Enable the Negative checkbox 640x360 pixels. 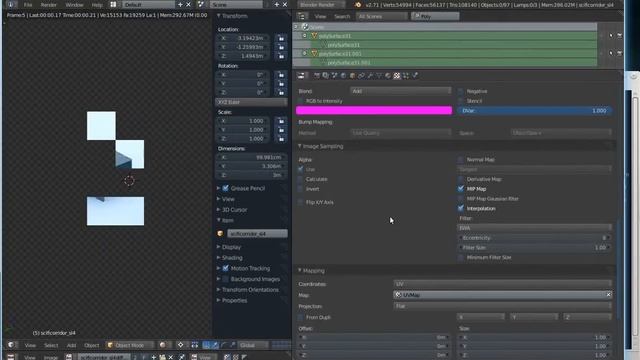click(460, 91)
